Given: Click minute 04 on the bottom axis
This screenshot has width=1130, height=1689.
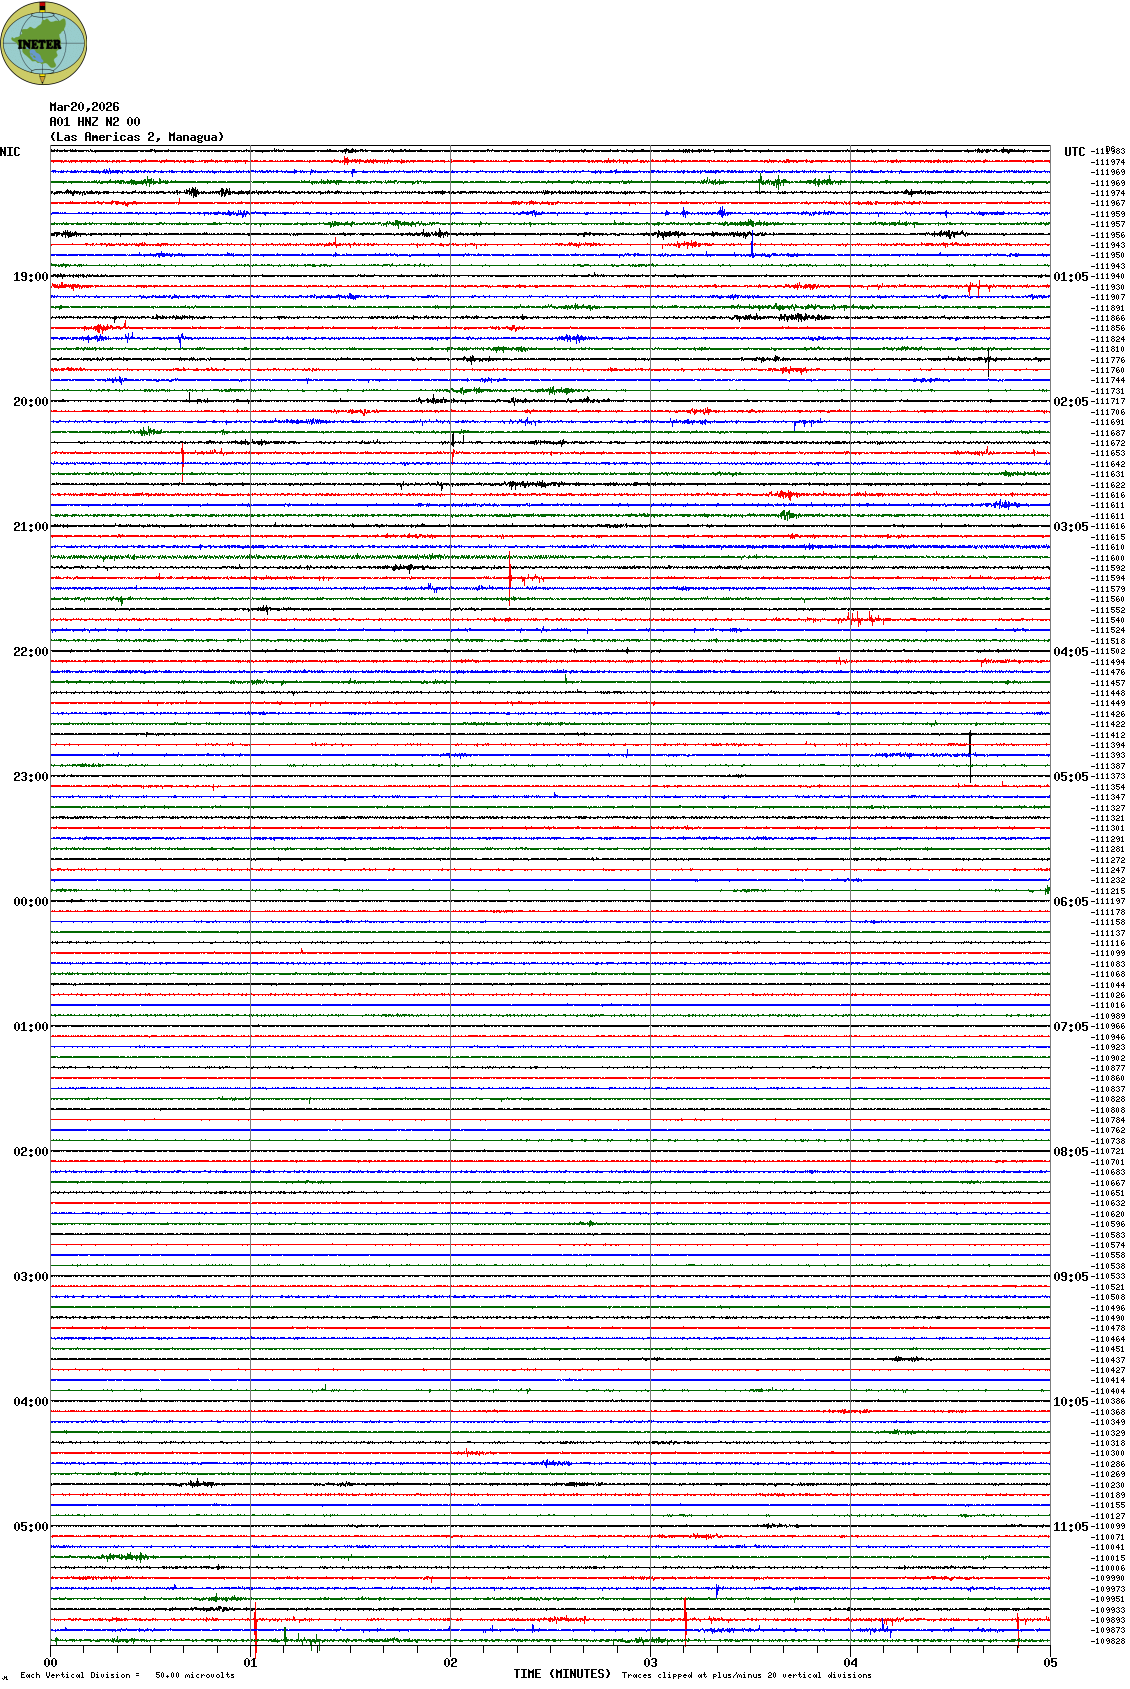Looking at the screenshot, I should pos(850,1663).
